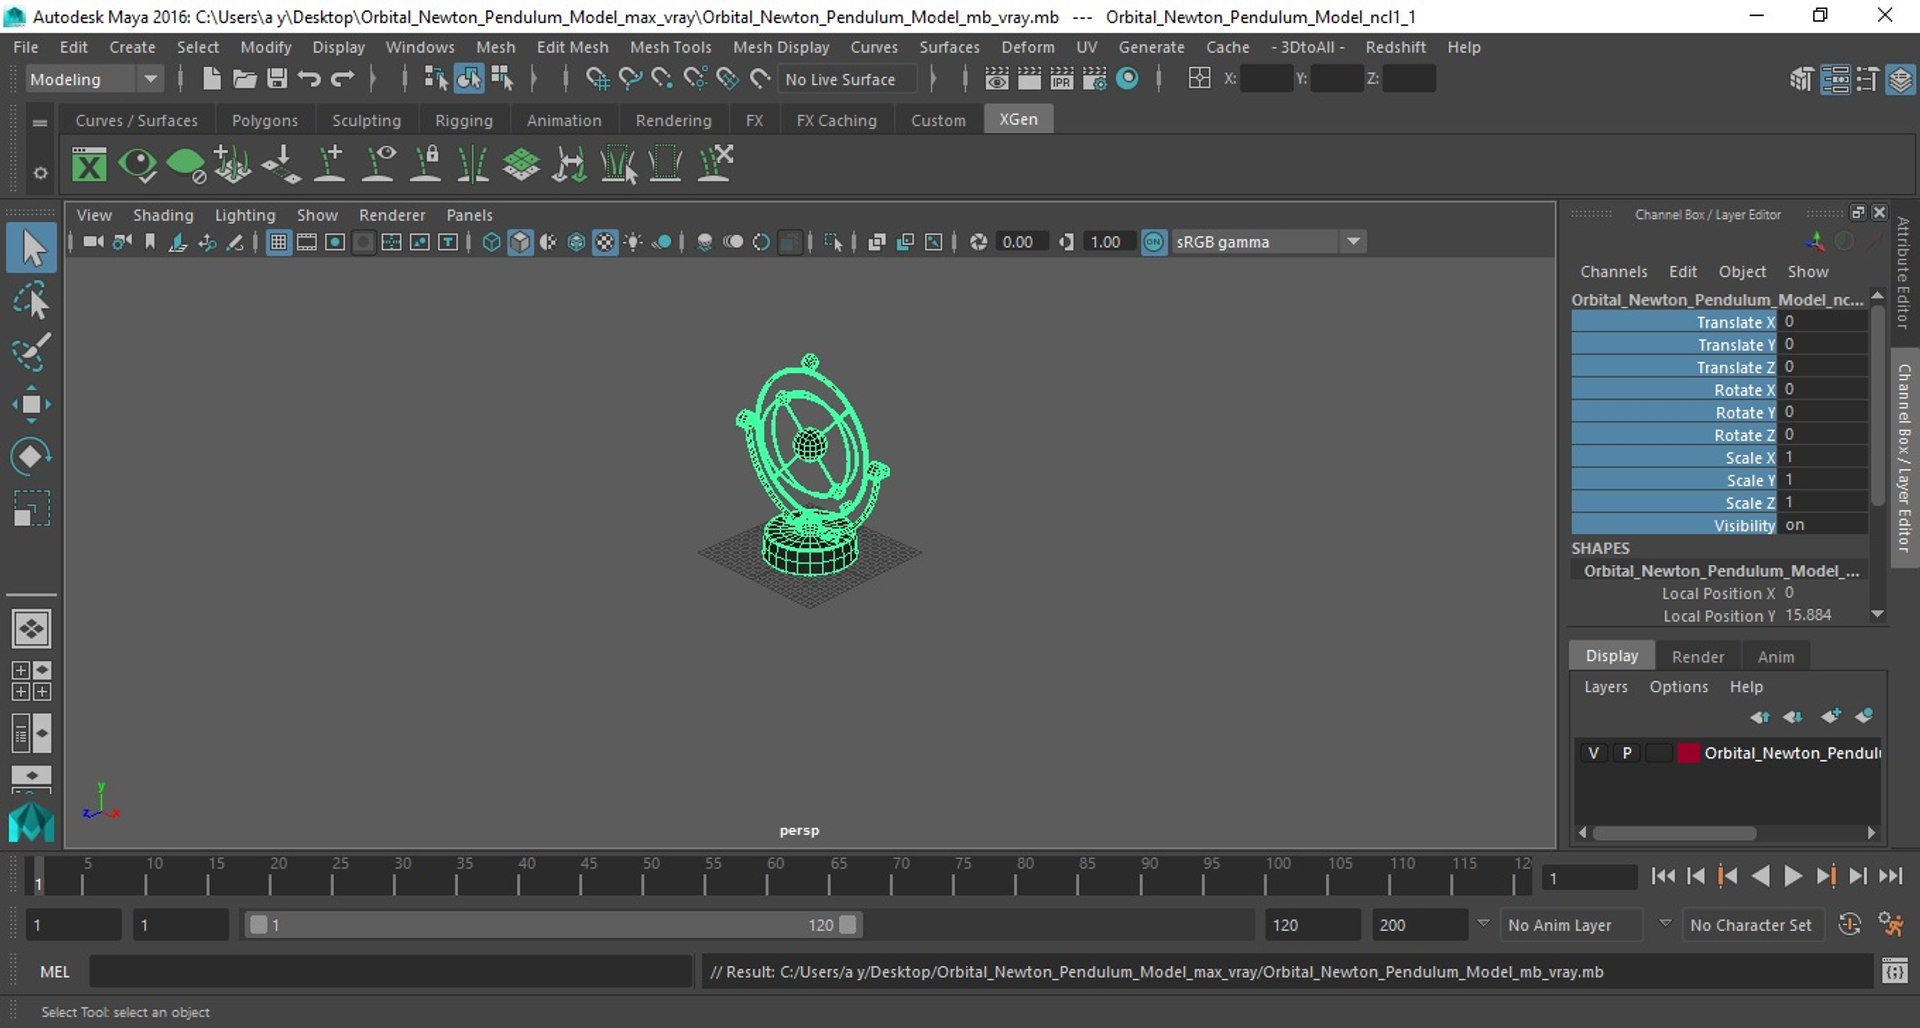Viewport: 1920px width, 1028px height.
Task: Open the No Live Surface field
Action: pyautogui.click(x=849, y=79)
